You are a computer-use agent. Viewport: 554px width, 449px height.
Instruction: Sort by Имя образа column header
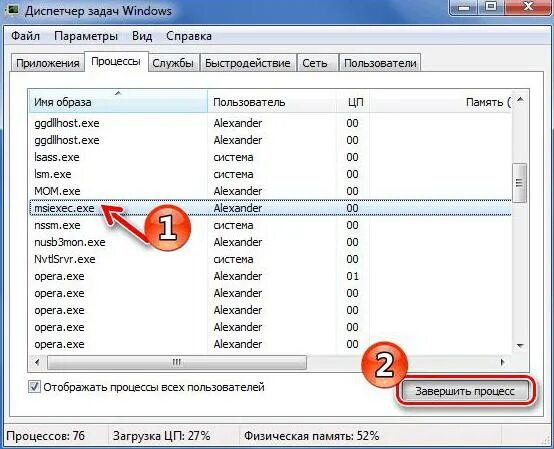tap(118, 102)
